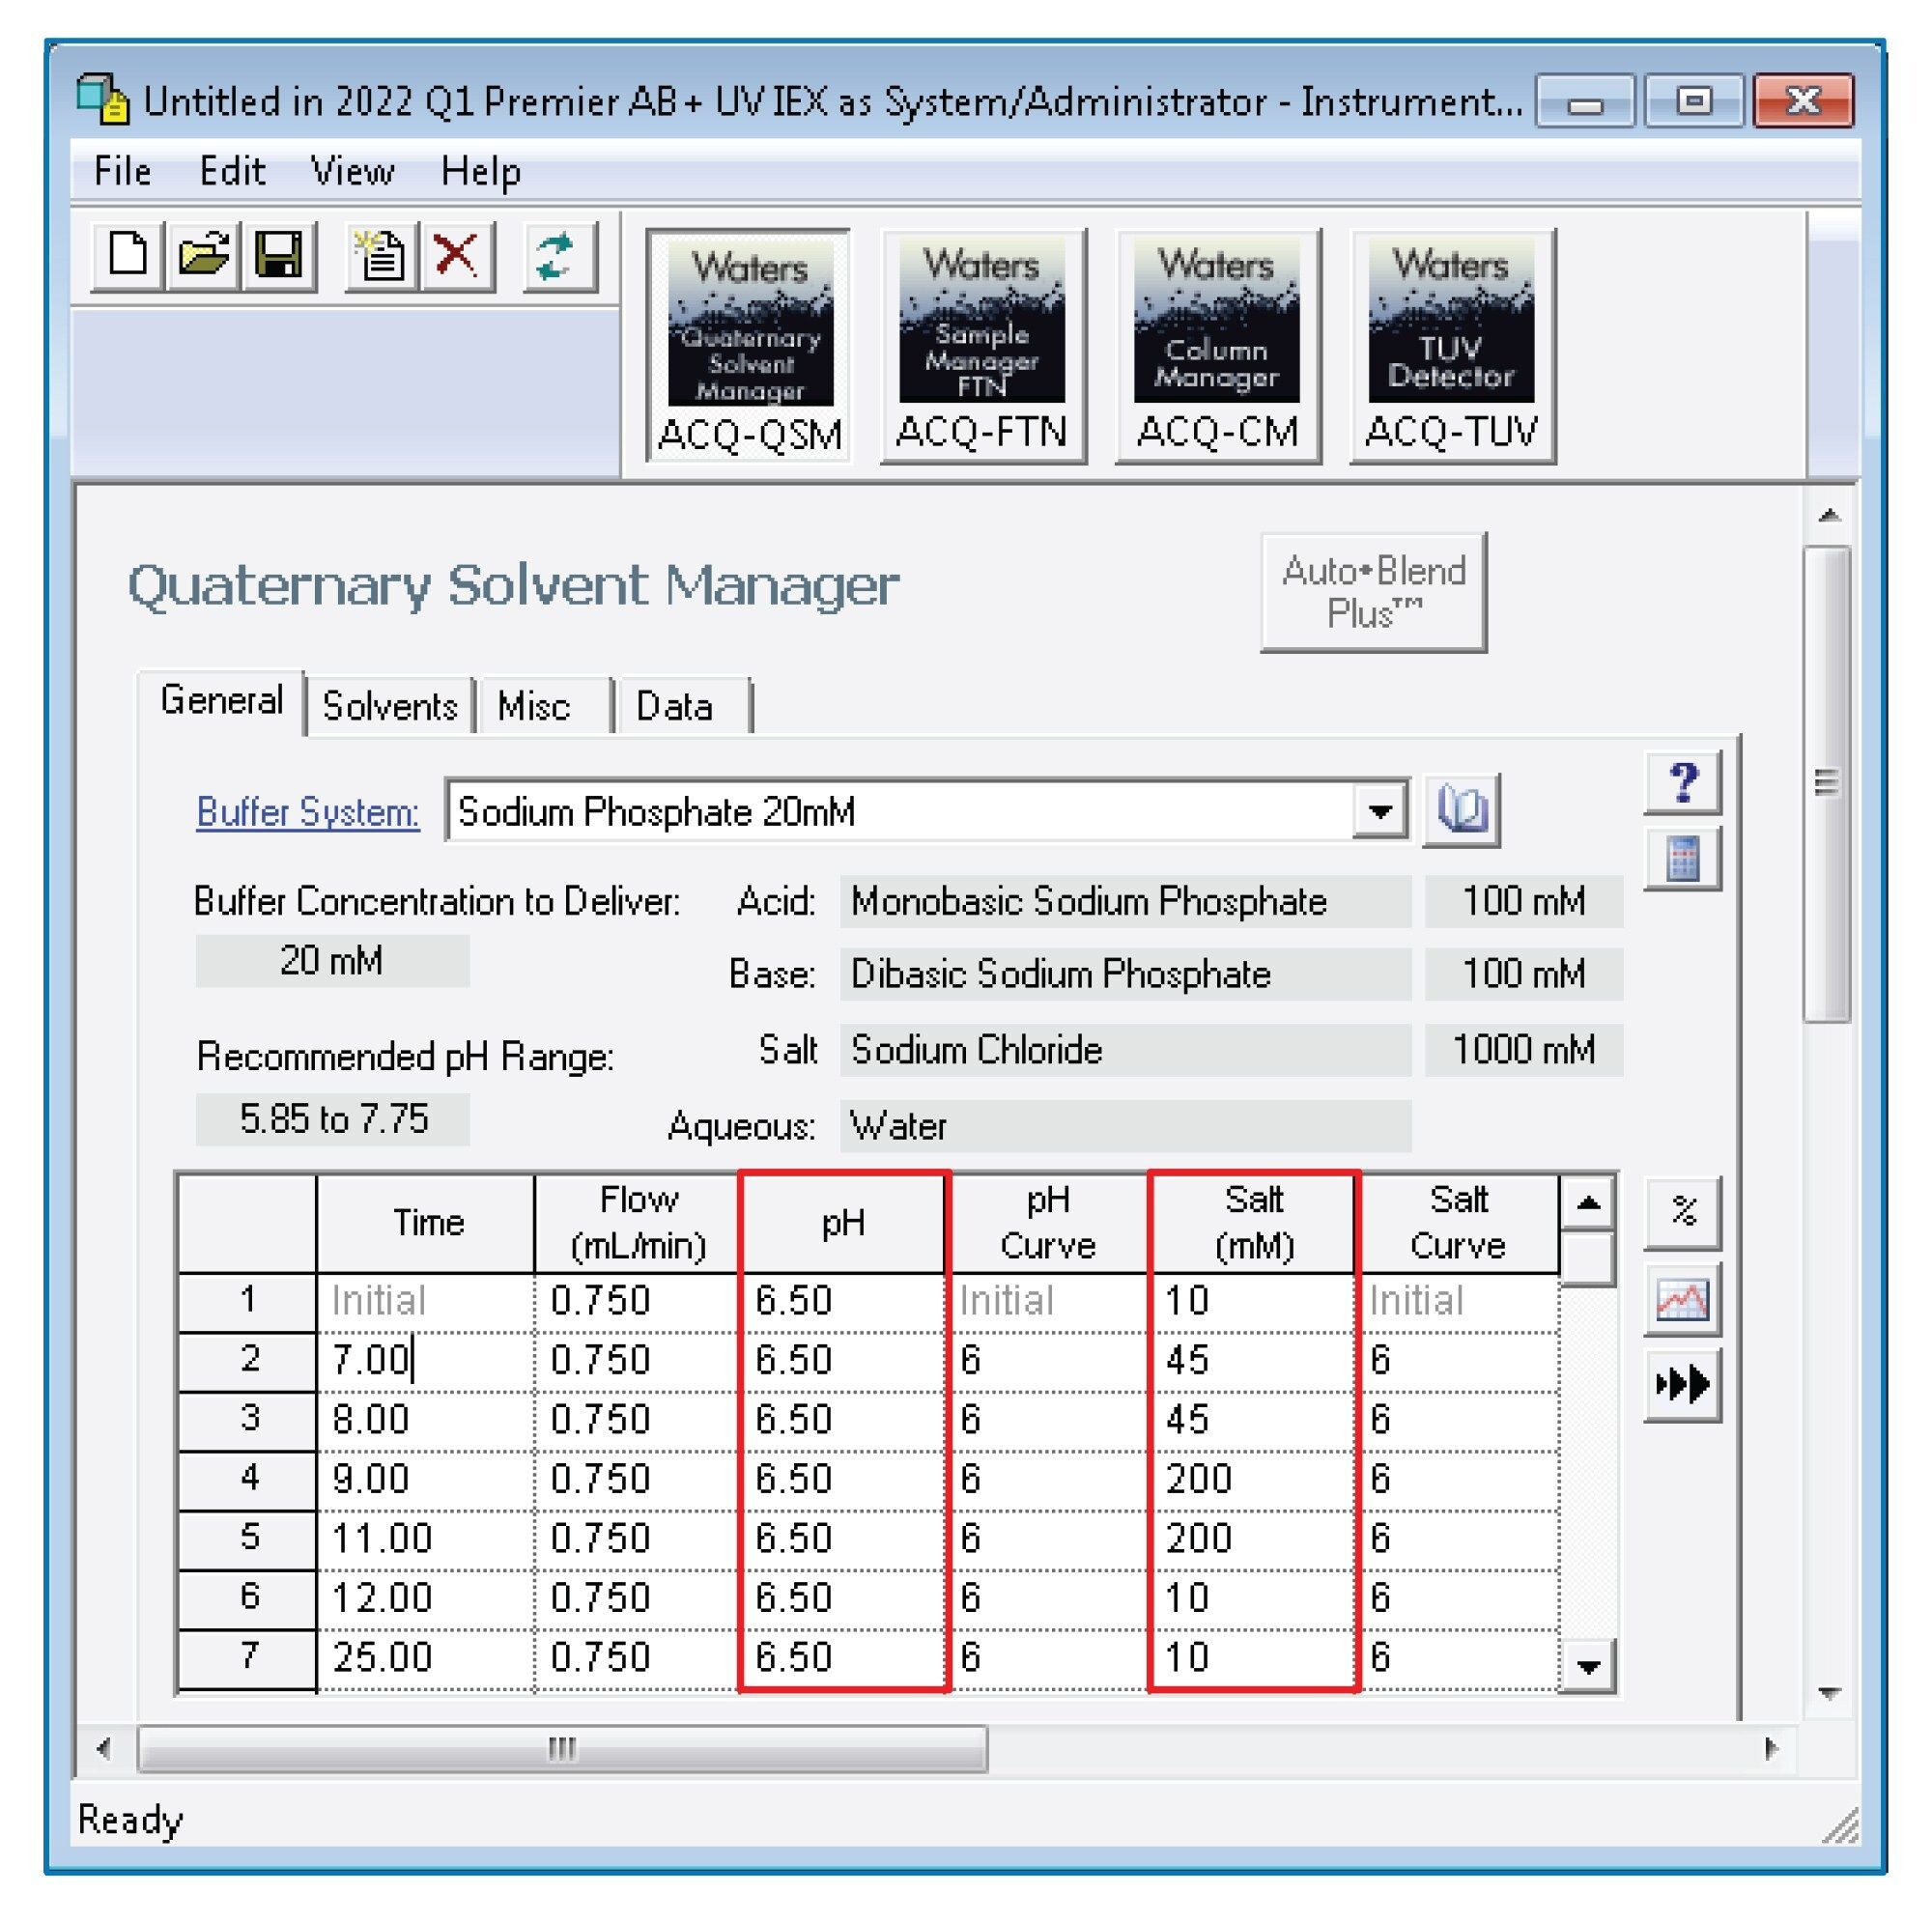1932x1921 pixels.
Task: Click the horizontal scrollbar left arrow
Action: (x=103, y=1749)
